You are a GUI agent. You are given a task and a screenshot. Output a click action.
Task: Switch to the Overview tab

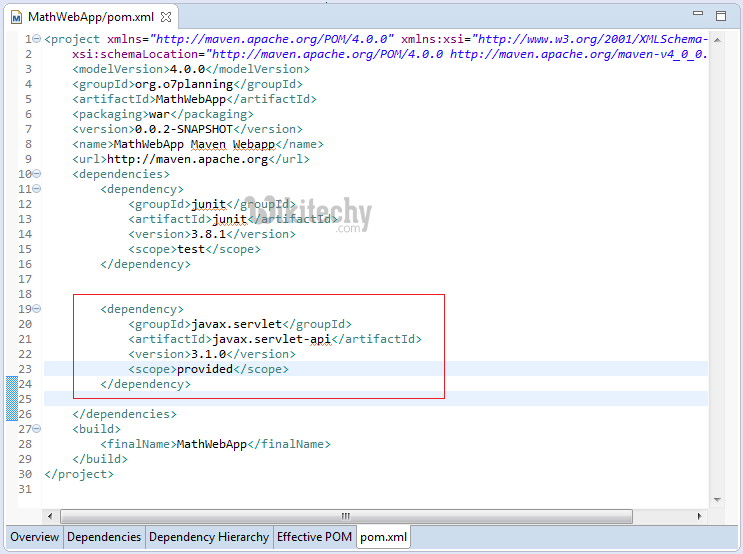point(35,537)
